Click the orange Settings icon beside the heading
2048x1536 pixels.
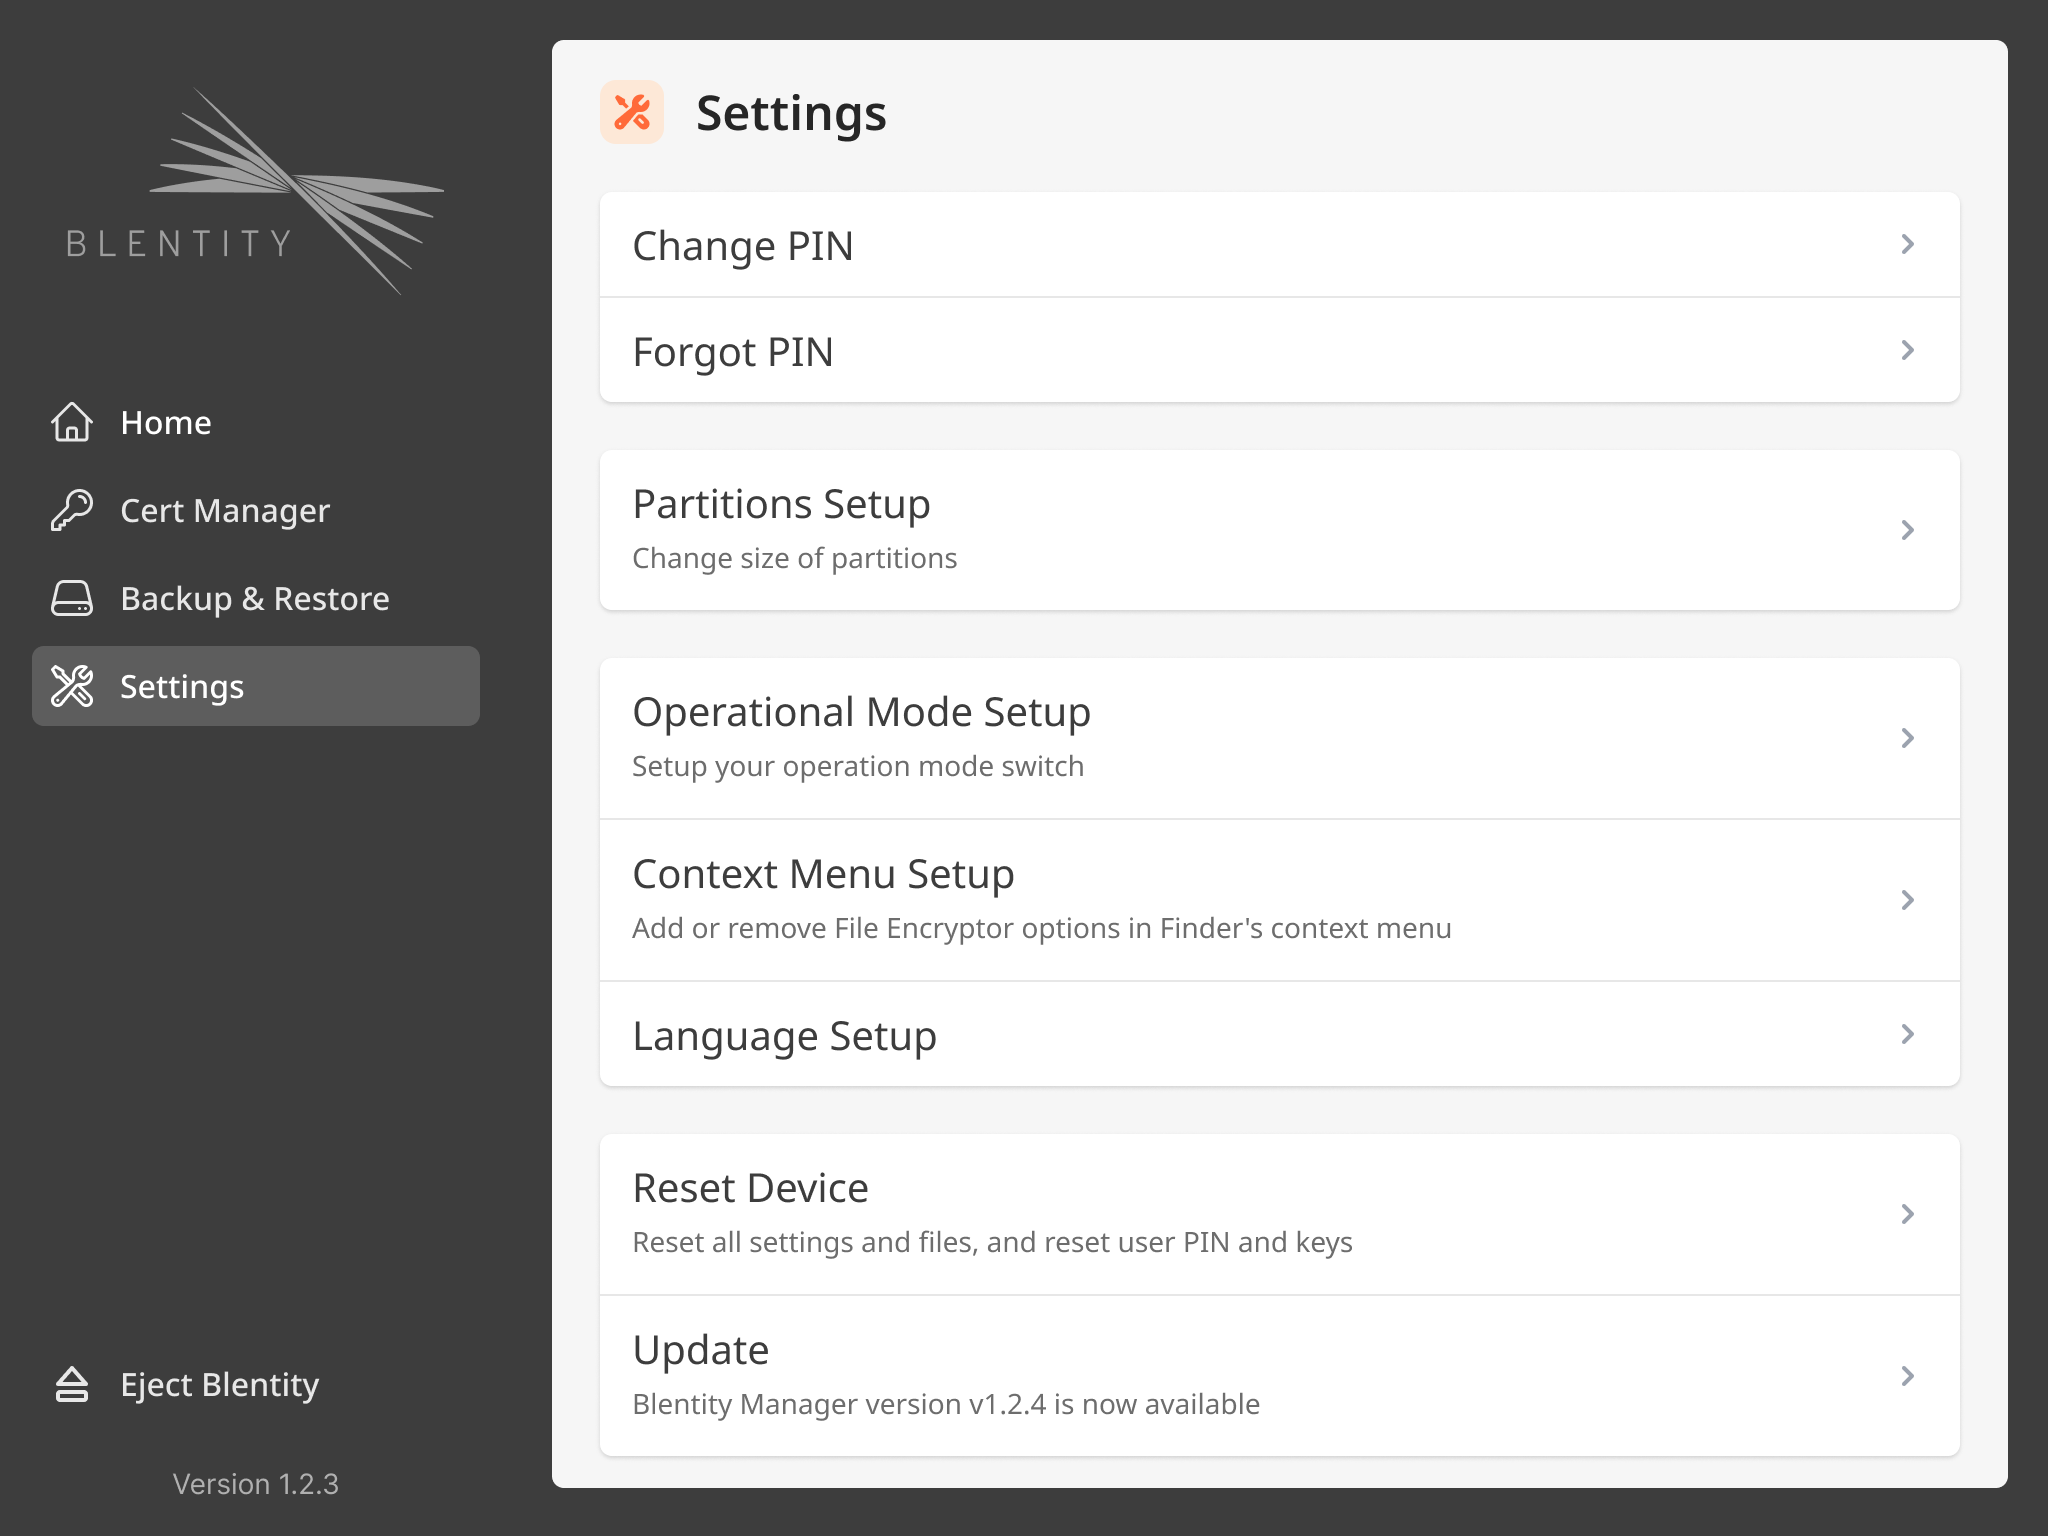632,112
